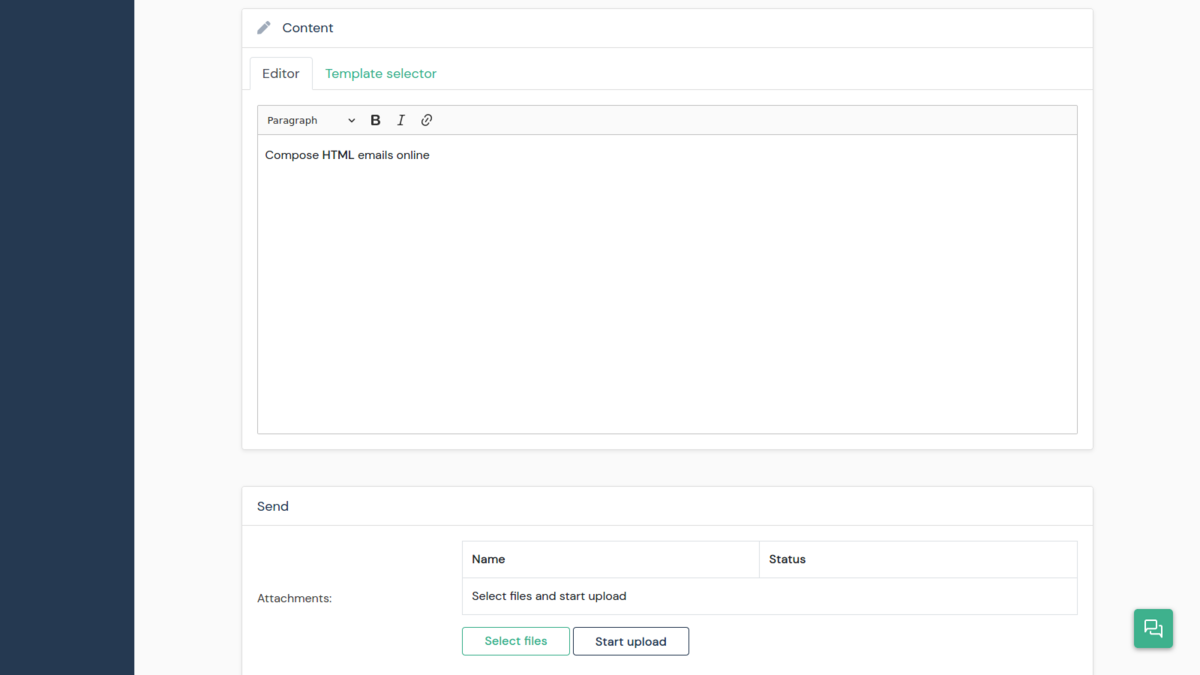Click the 'Select files and start upload' row
The image size is (1200, 675).
(770, 596)
